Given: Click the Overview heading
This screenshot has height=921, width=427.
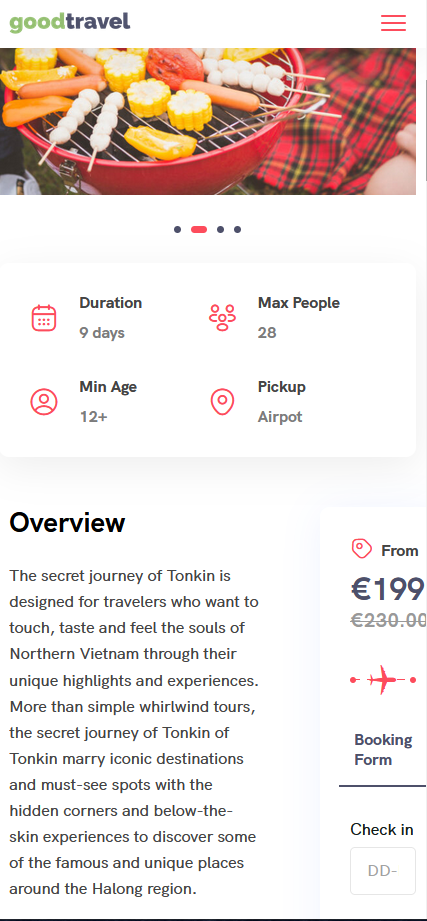Looking at the screenshot, I should 68,522.
